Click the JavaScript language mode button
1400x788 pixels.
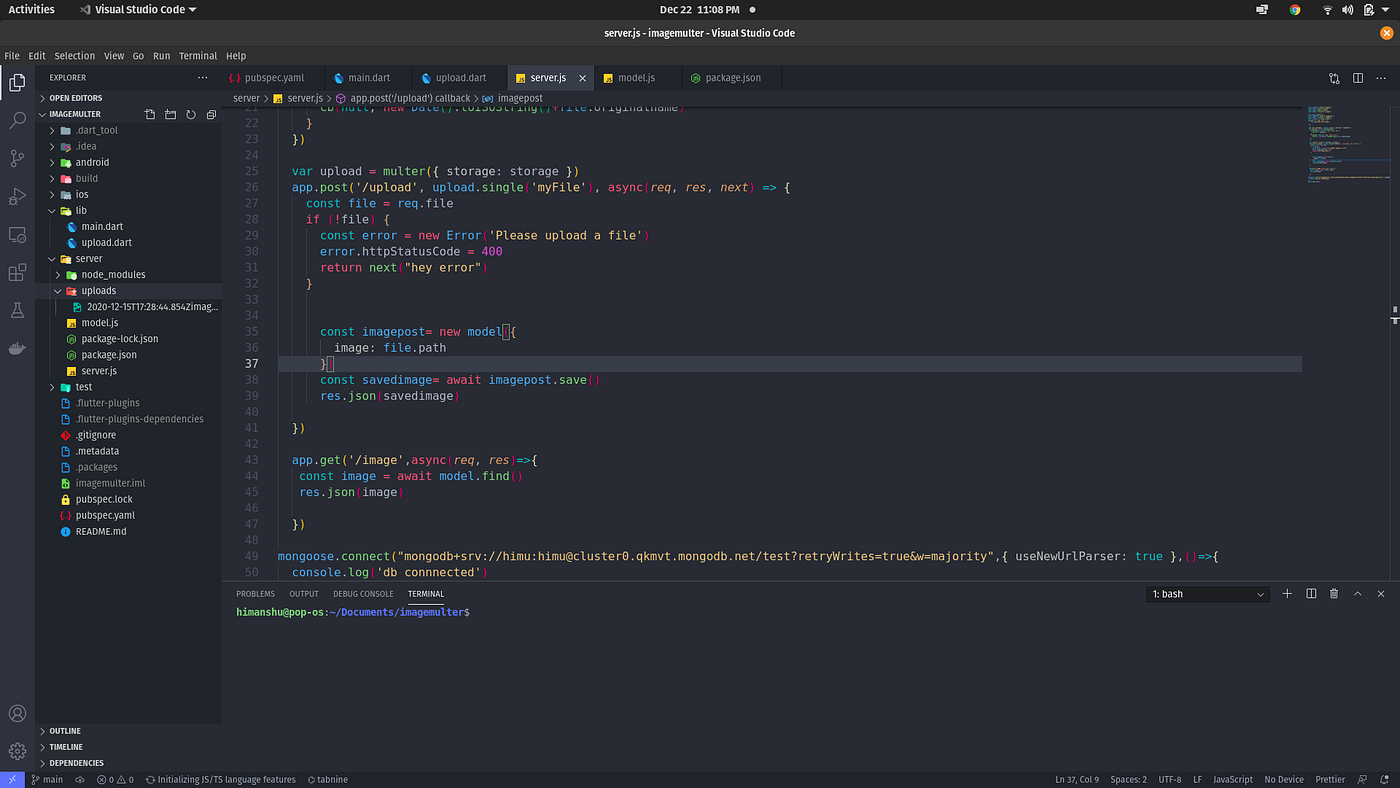click(x=1232, y=780)
